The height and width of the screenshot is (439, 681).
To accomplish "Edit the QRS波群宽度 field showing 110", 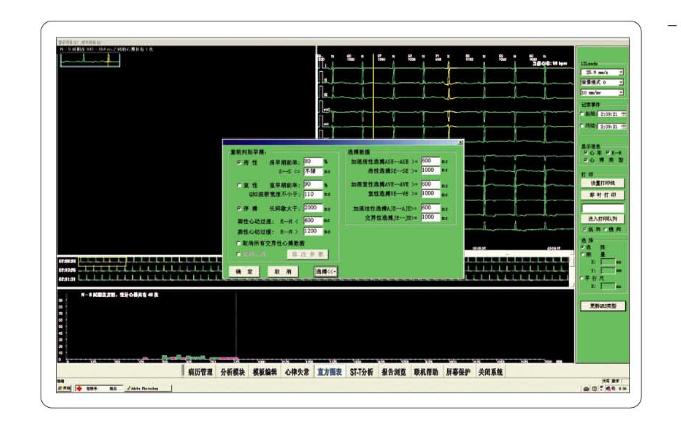I will (x=313, y=194).
